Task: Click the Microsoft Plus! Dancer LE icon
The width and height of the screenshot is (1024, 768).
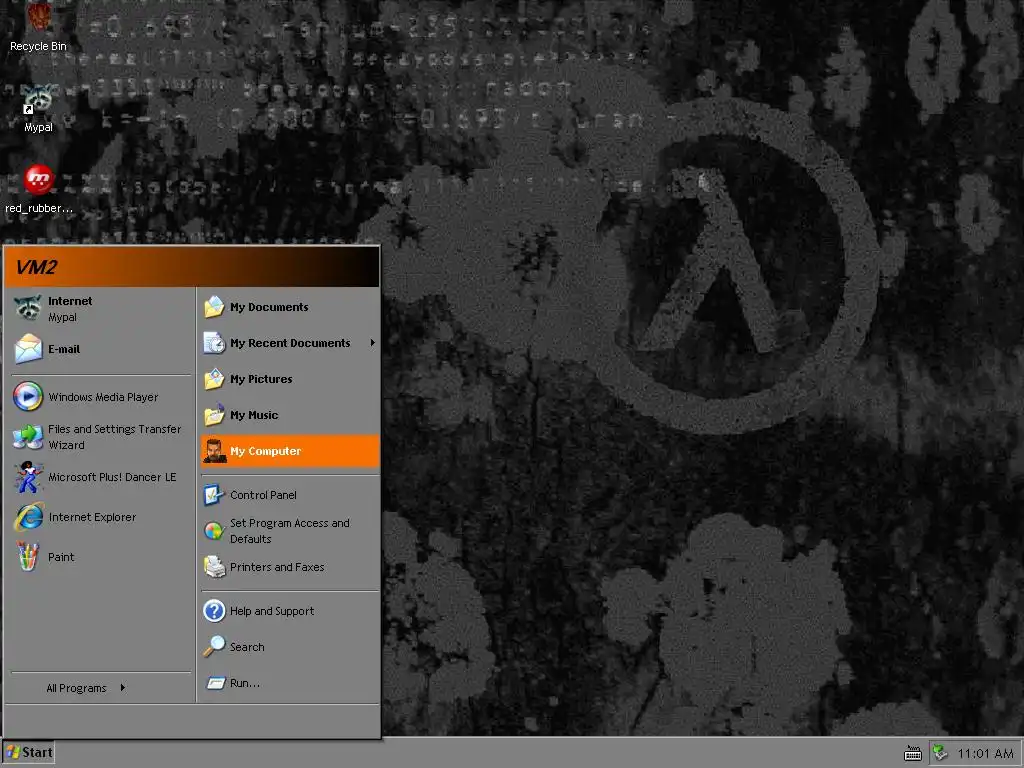Action: point(28,477)
